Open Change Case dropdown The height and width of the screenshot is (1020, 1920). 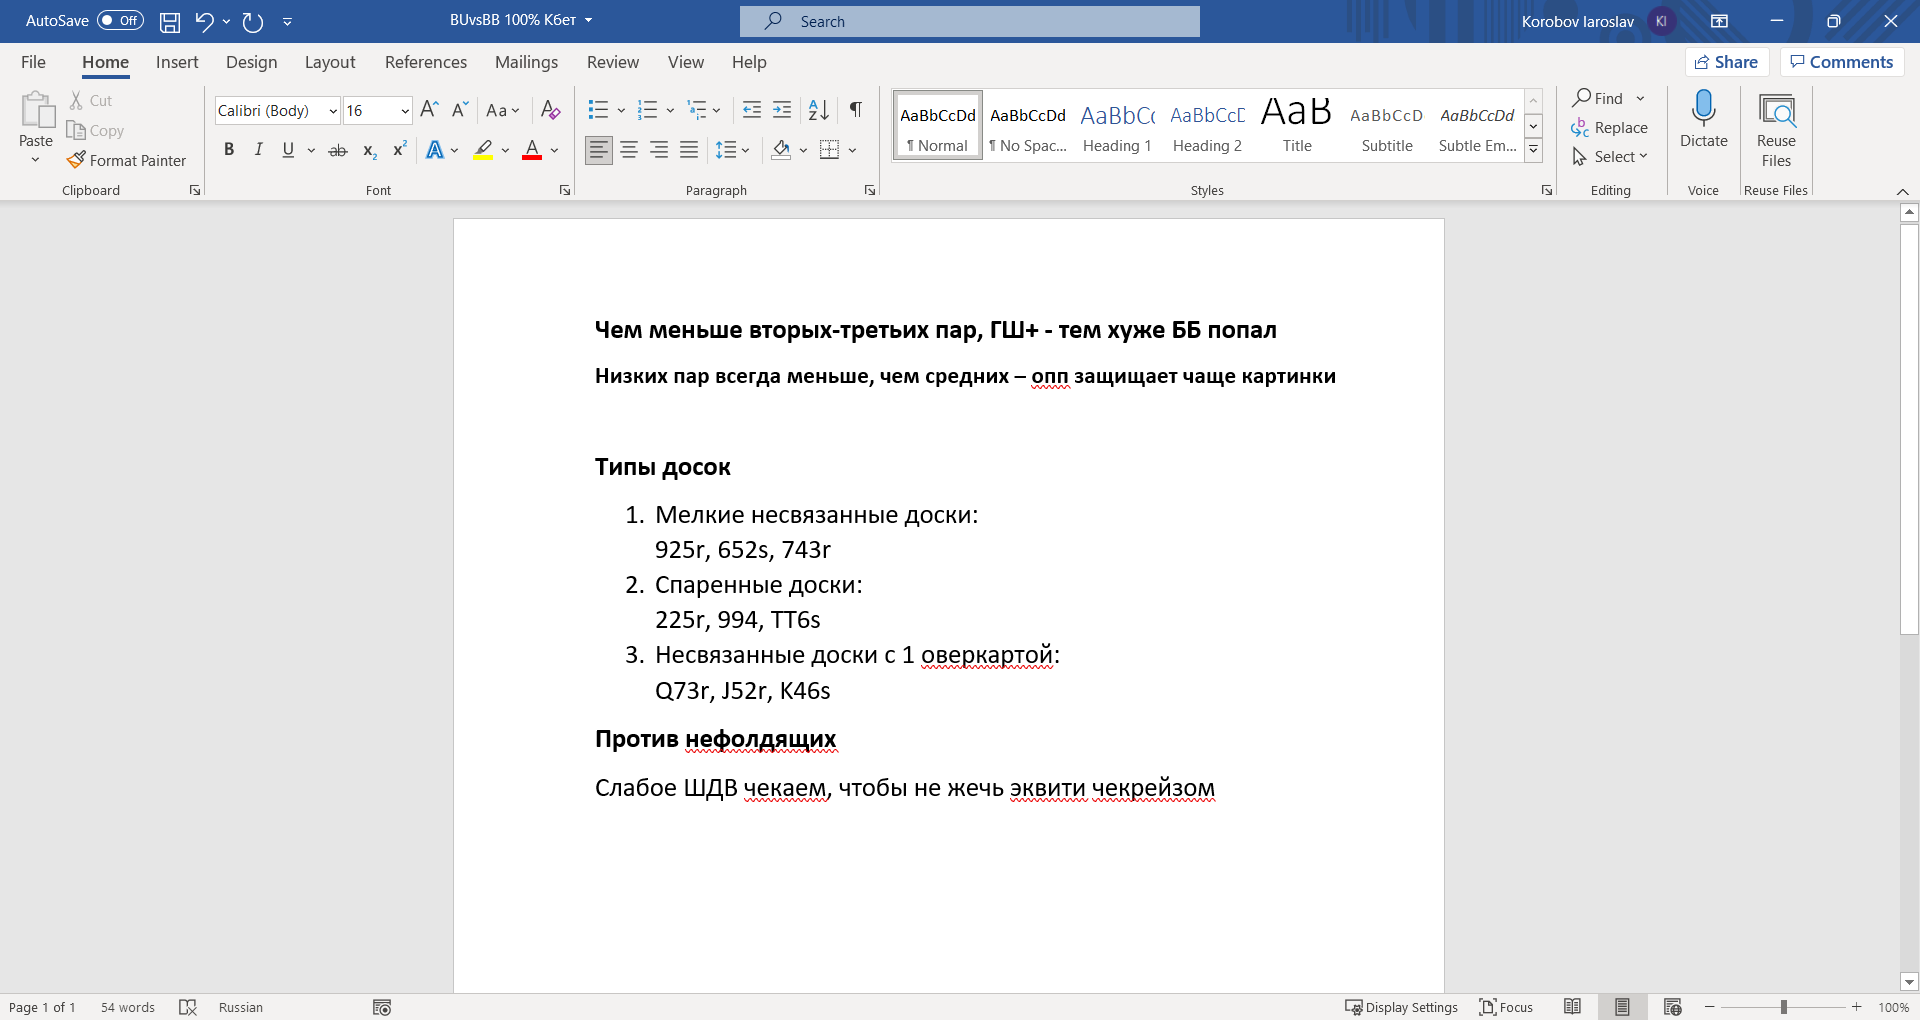point(503,110)
